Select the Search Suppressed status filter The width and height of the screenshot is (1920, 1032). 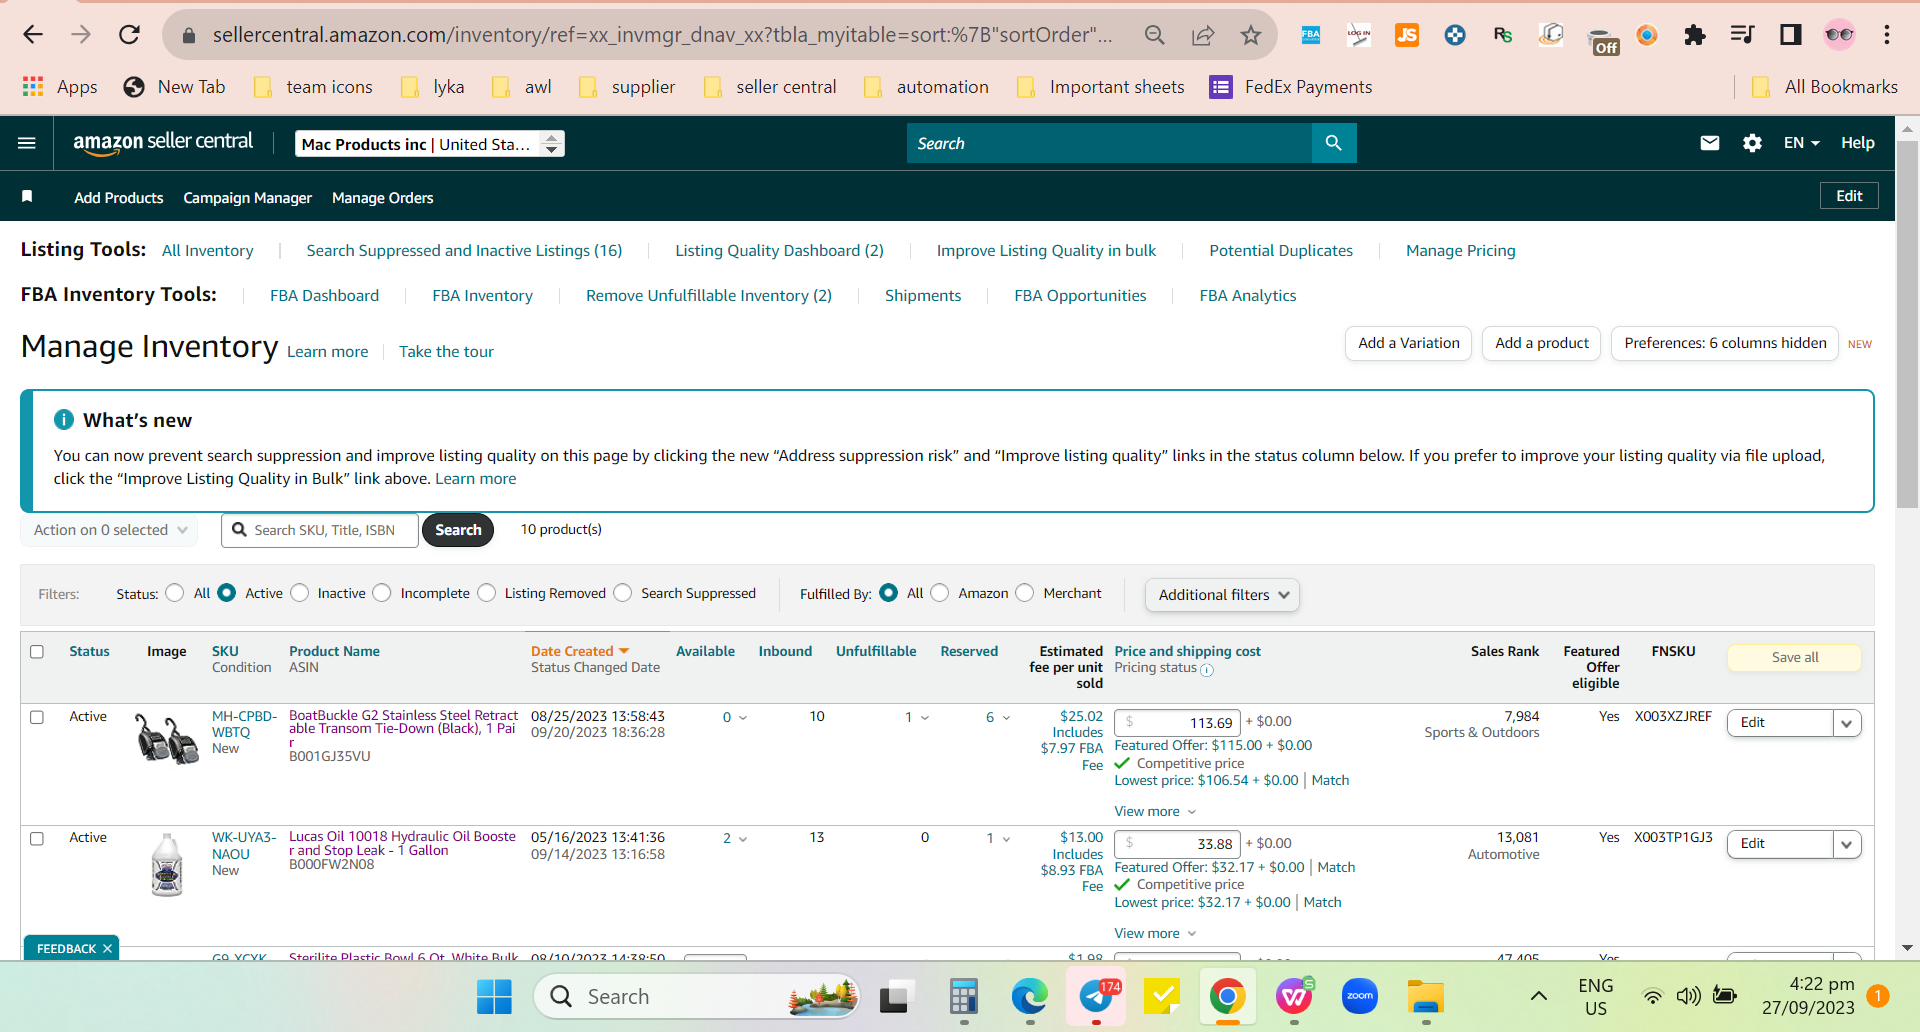[x=623, y=593]
